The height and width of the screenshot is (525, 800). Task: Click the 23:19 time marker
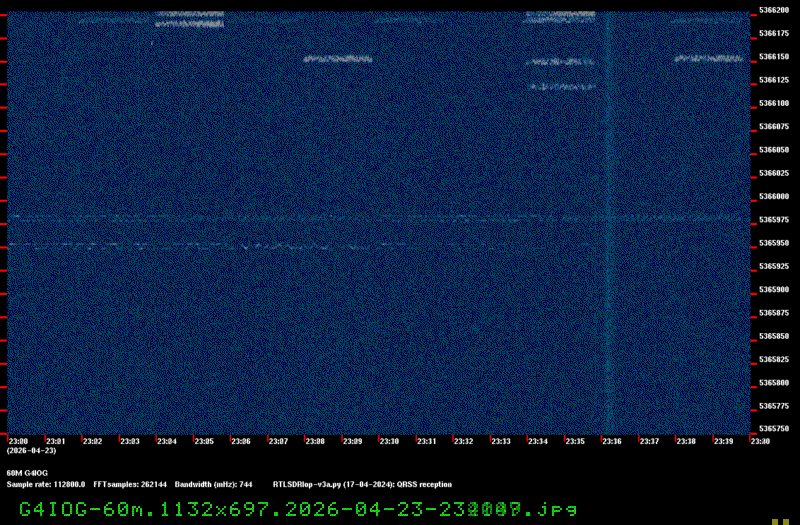coord(723,441)
